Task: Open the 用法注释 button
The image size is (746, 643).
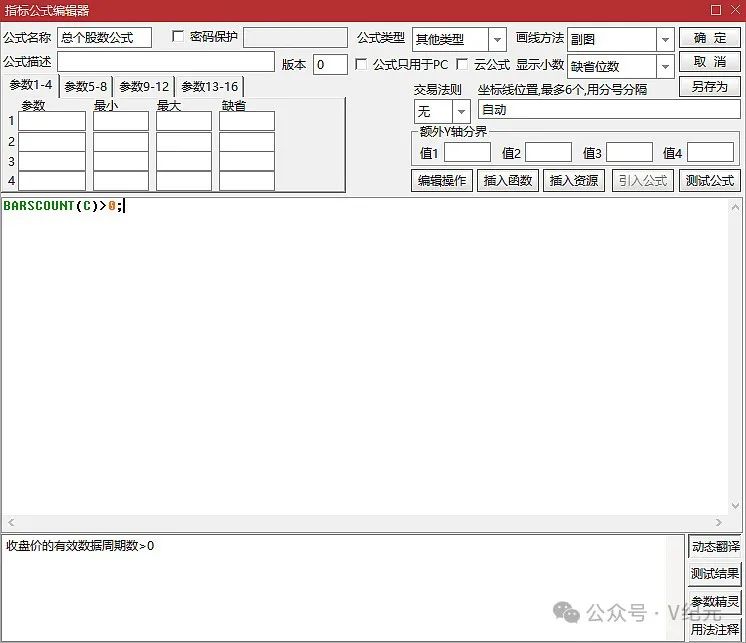Action: (715, 629)
